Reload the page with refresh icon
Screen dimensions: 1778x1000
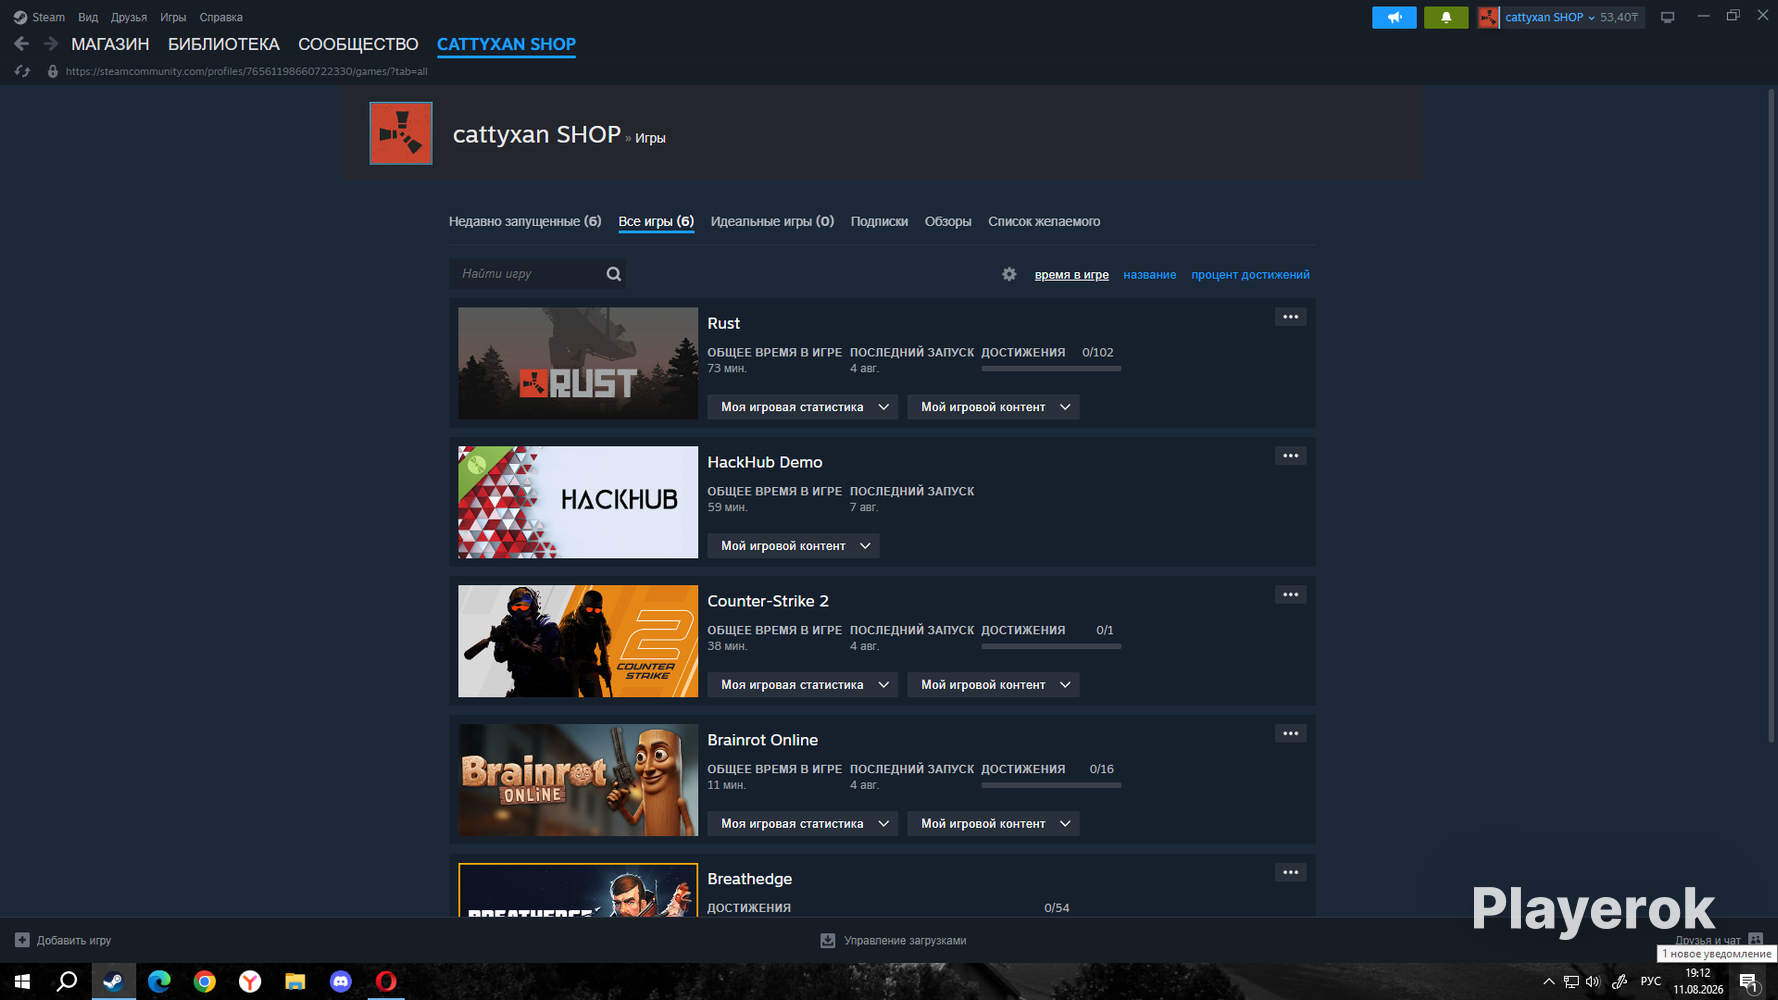(22, 71)
